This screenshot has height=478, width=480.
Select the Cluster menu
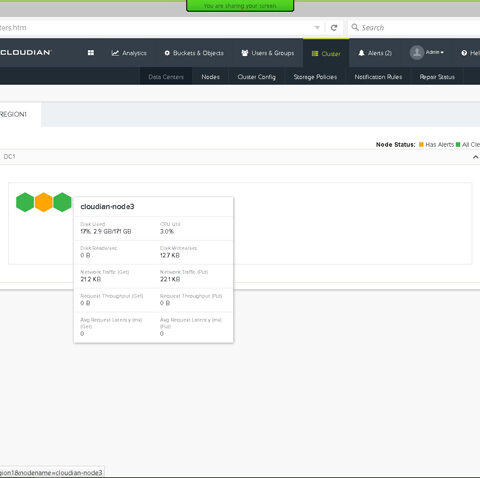tap(326, 53)
